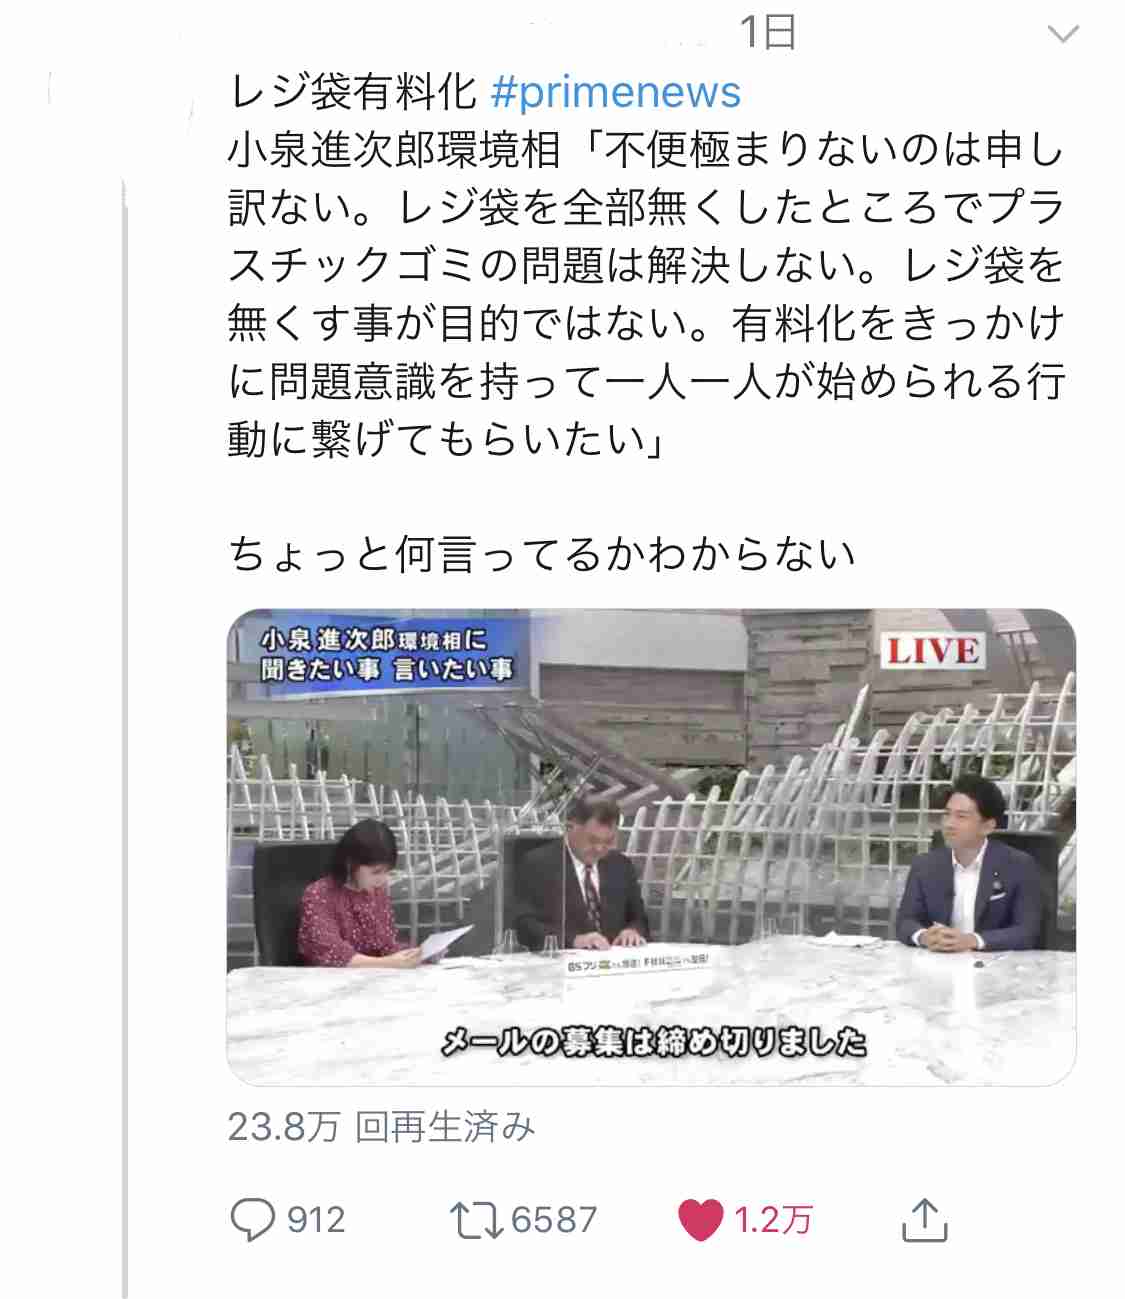Tap the comment ちょっと何言ってるかわからない
This screenshot has height=1299, width=1125.
click(542, 554)
